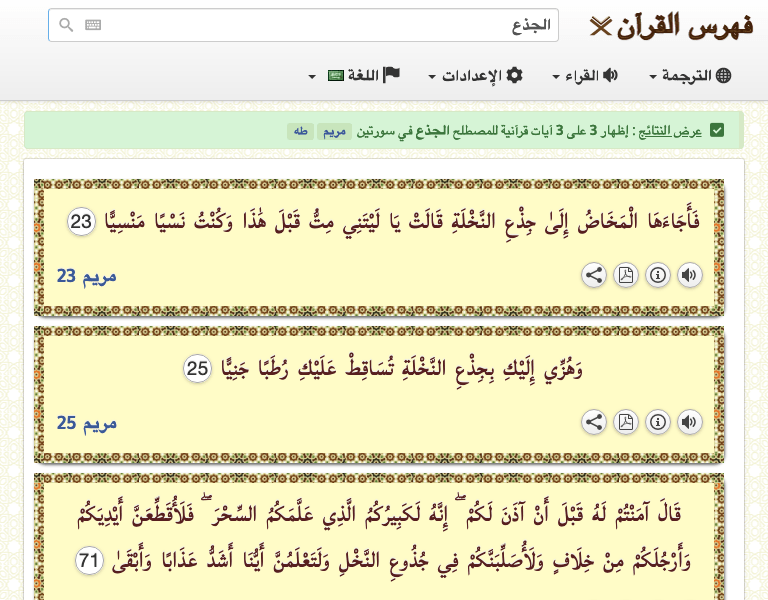Image resolution: width=768 pixels, height=600 pixels.
Task: Toggle the results display checkbox
Action: 717,130
